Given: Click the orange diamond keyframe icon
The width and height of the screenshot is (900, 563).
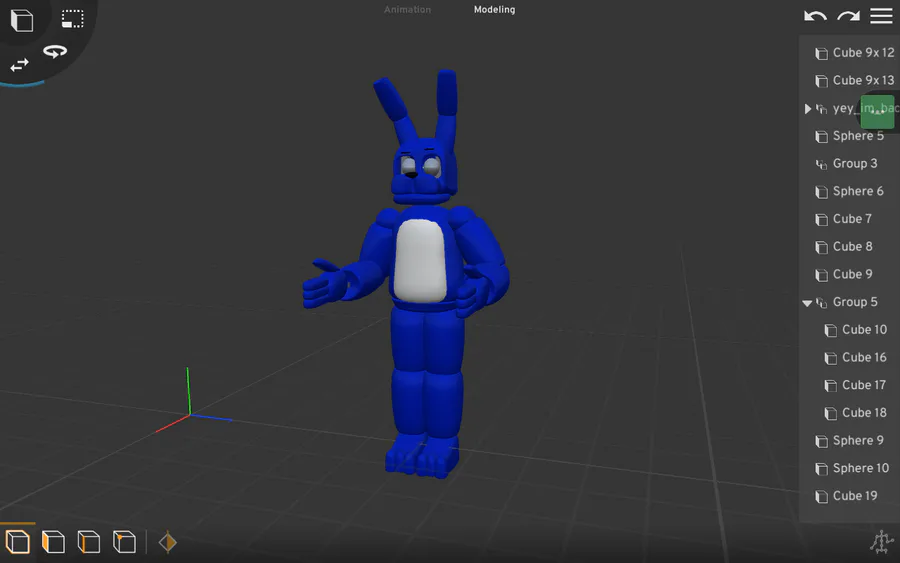Looking at the screenshot, I should (168, 542).
